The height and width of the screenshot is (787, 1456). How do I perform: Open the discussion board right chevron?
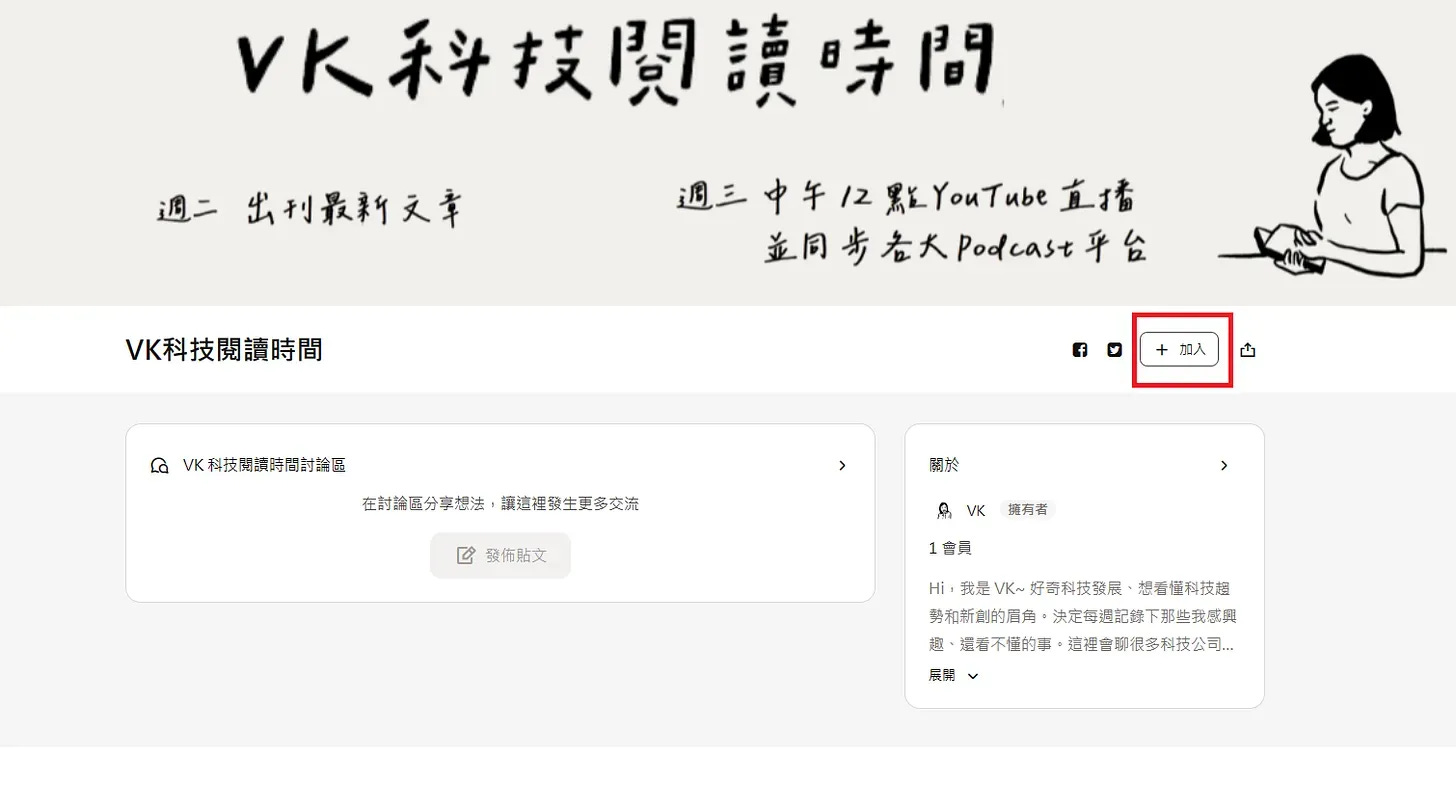coord(842,466)
